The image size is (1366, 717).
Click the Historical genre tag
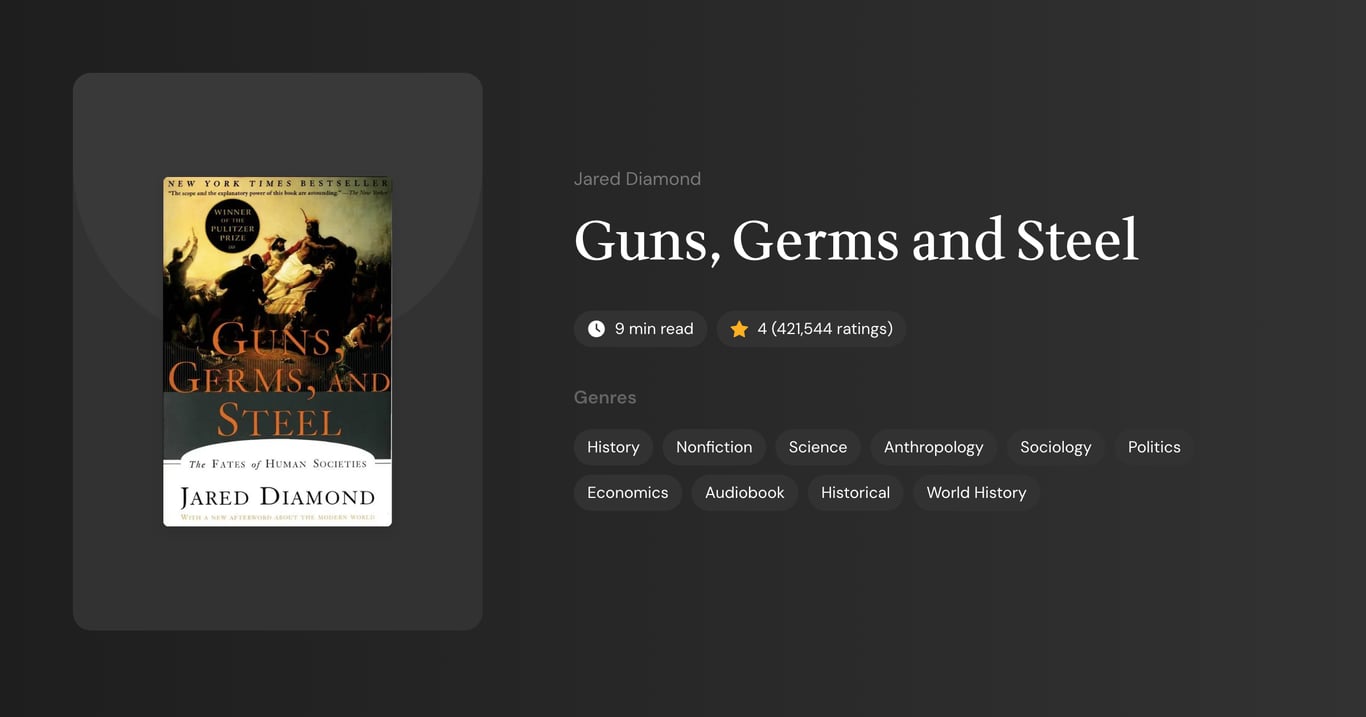(855, 492)
